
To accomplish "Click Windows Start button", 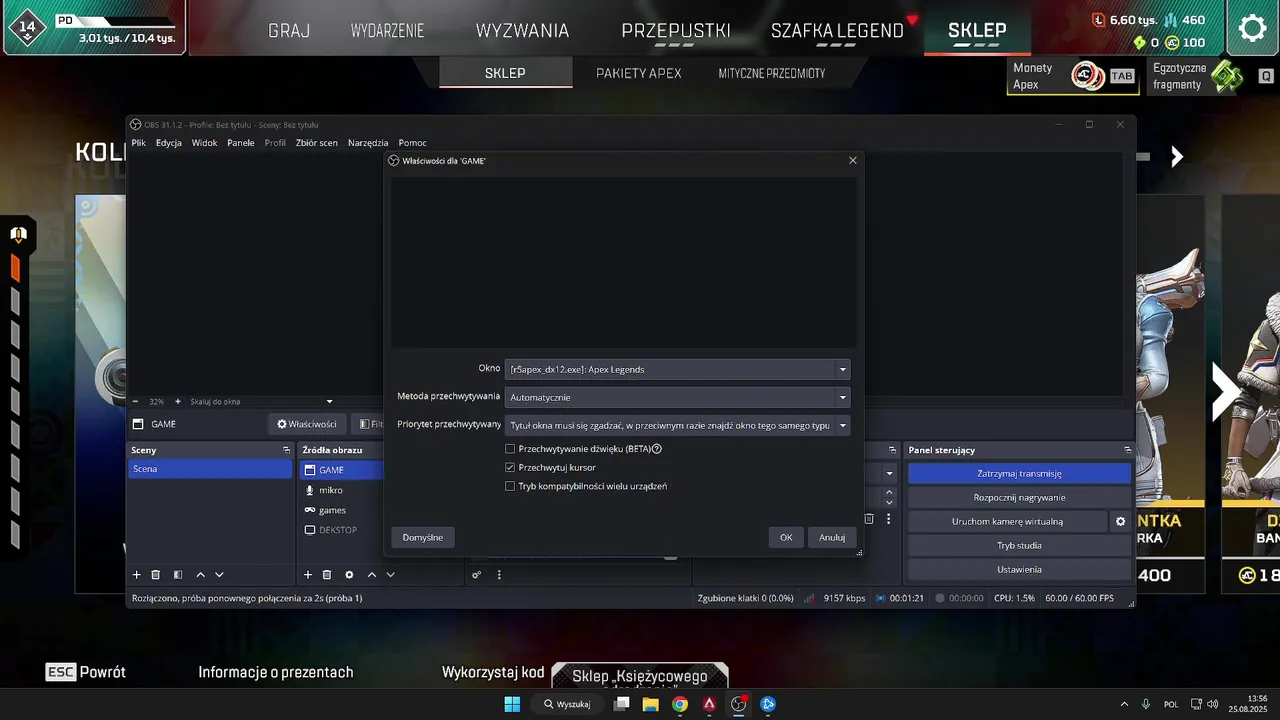I will [512, 704].
